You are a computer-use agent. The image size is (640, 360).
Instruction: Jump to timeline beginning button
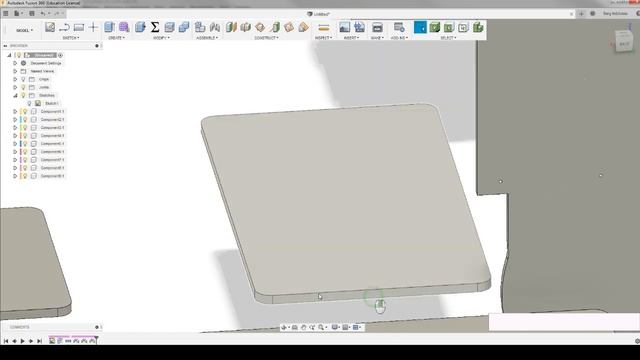pos(6,341)
